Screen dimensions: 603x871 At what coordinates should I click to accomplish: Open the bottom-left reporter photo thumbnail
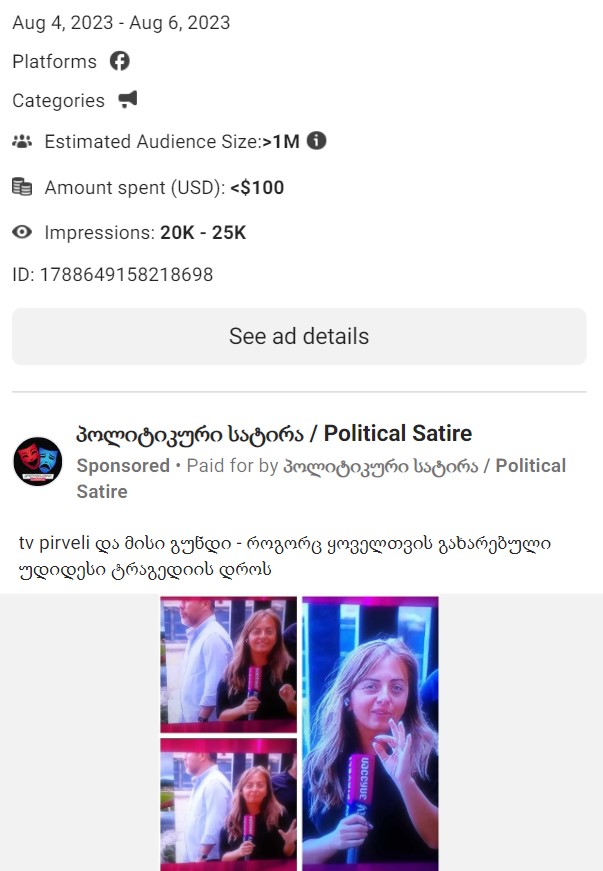click(228, 804)
